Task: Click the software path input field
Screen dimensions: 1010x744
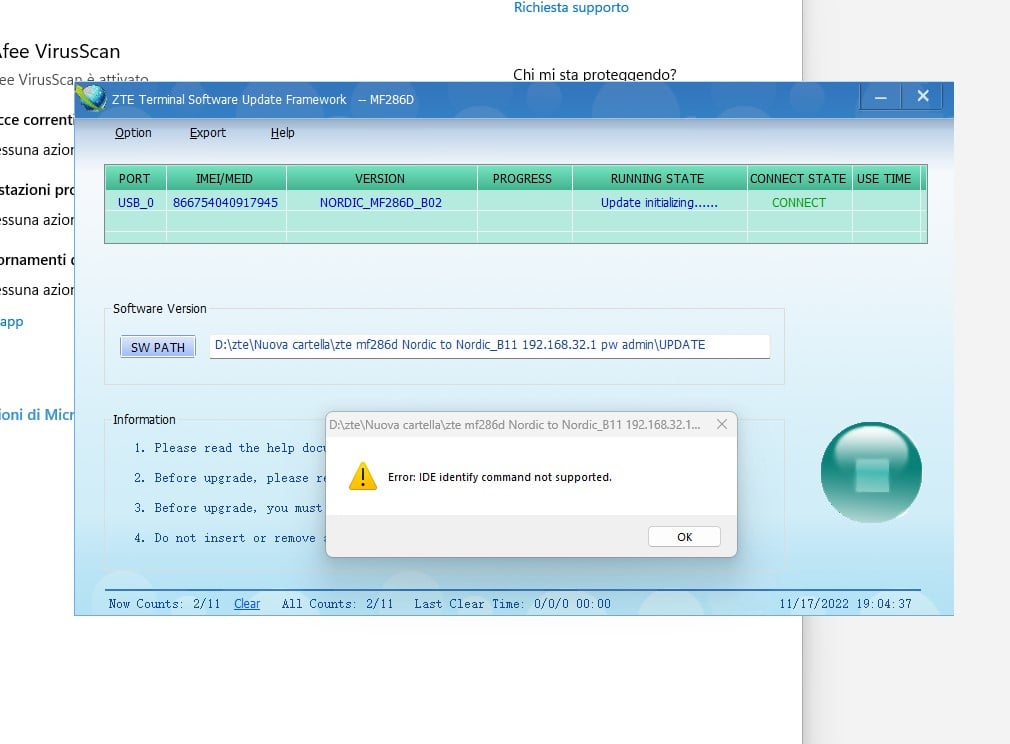Action: (x=490, y=345)
